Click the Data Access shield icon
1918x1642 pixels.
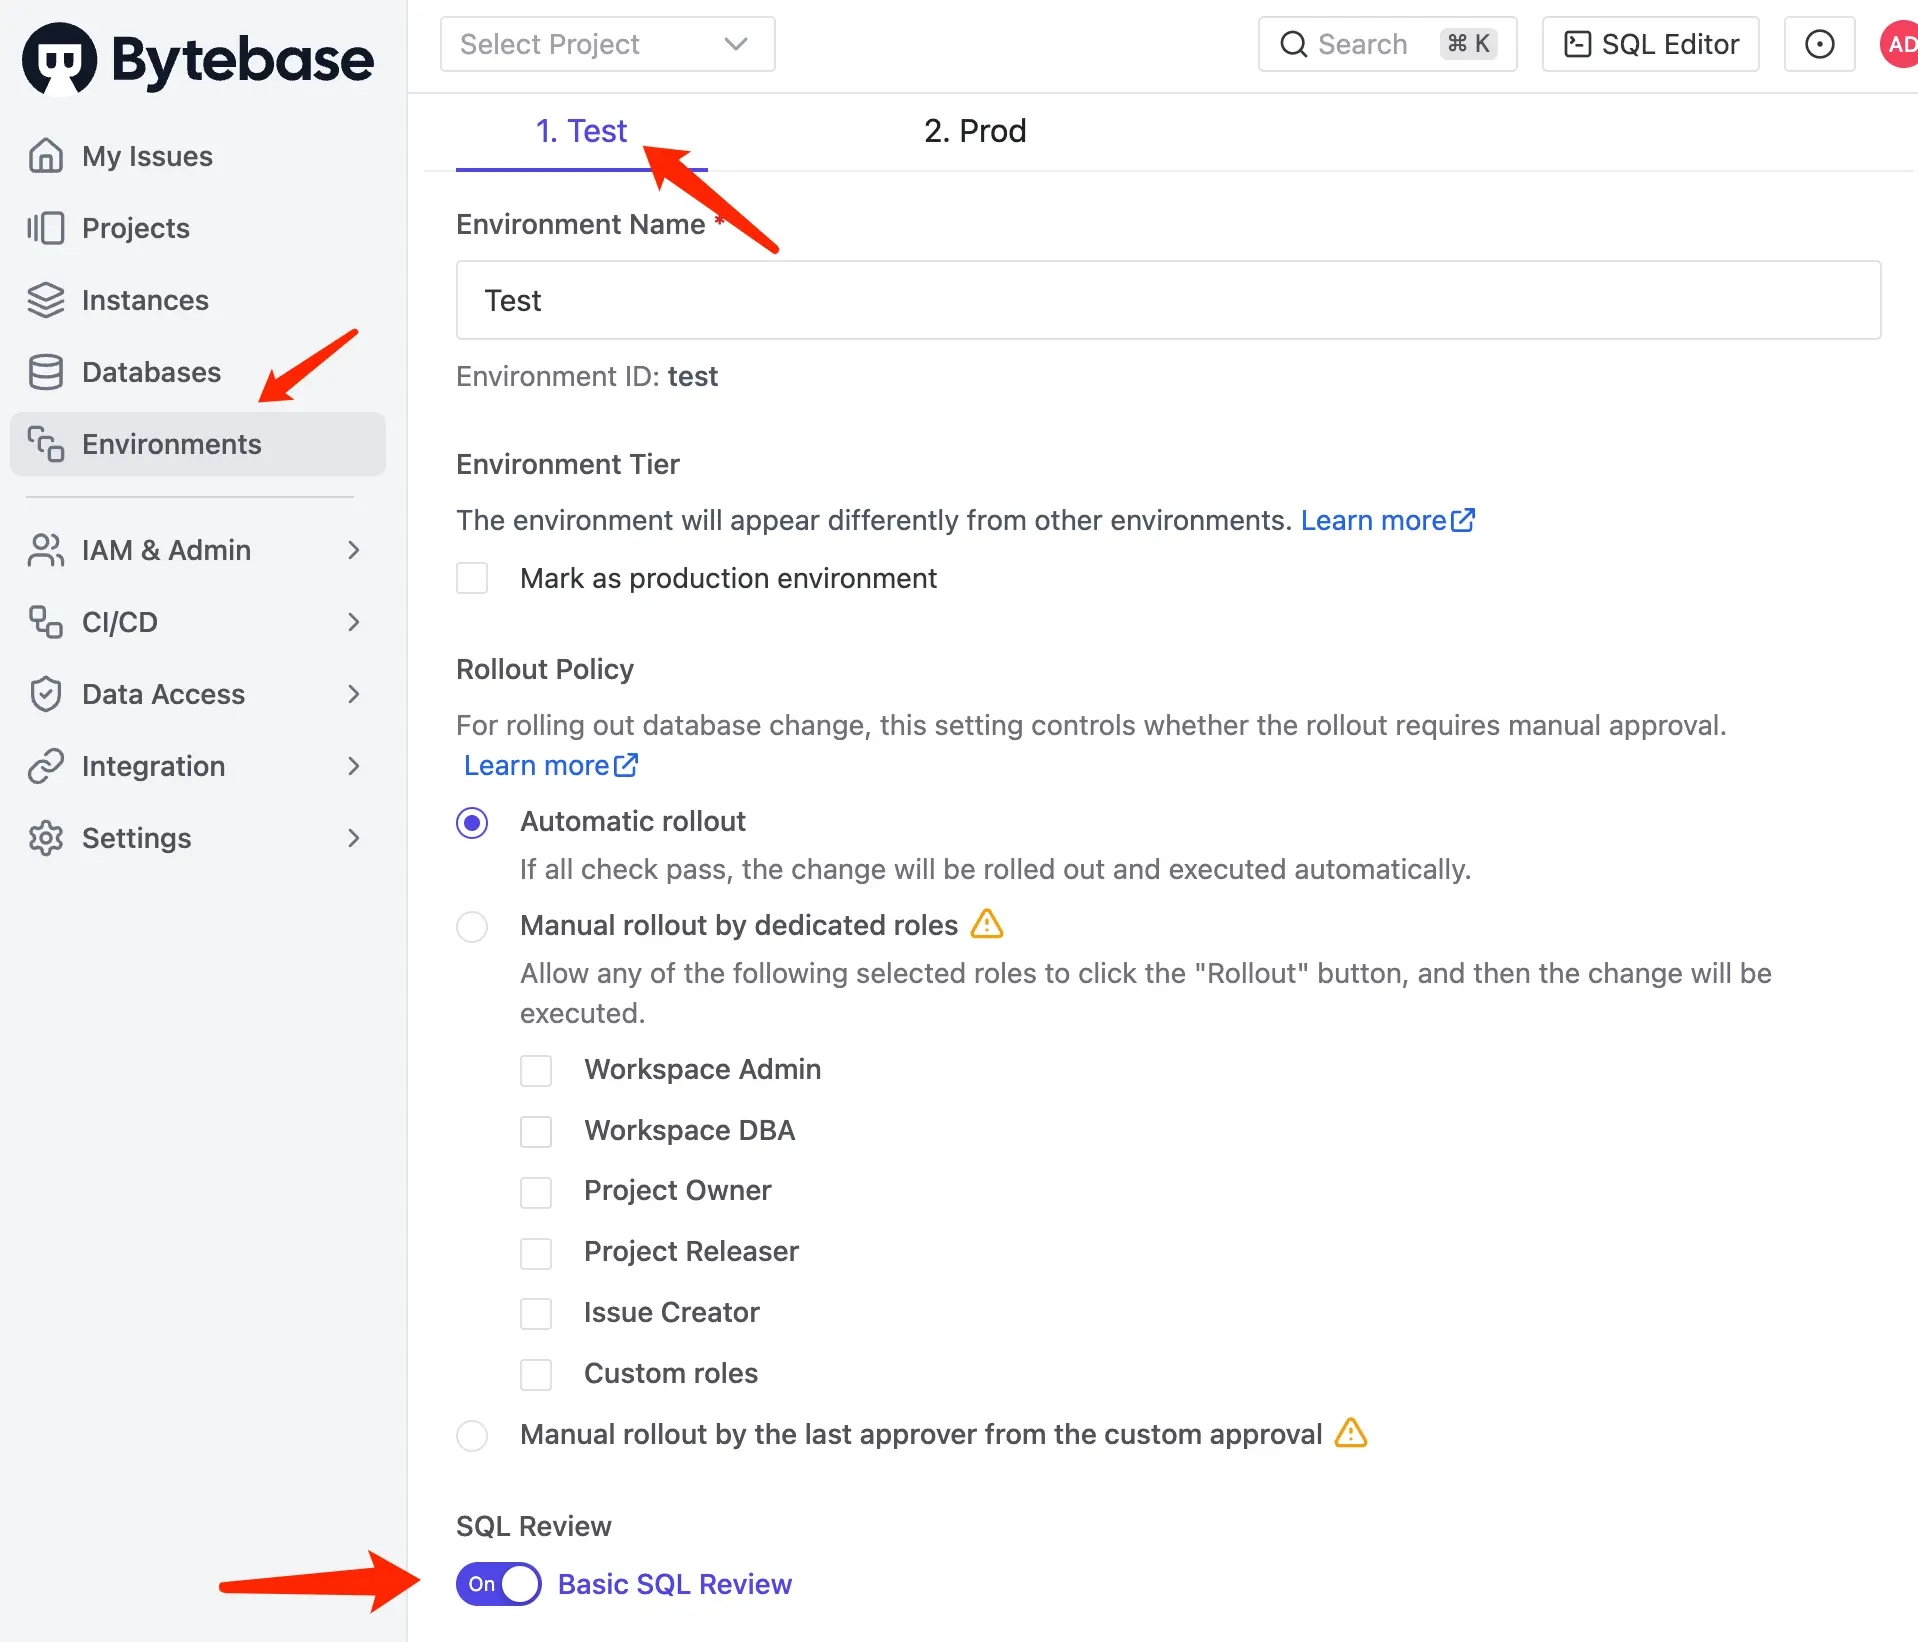point(46,694)
